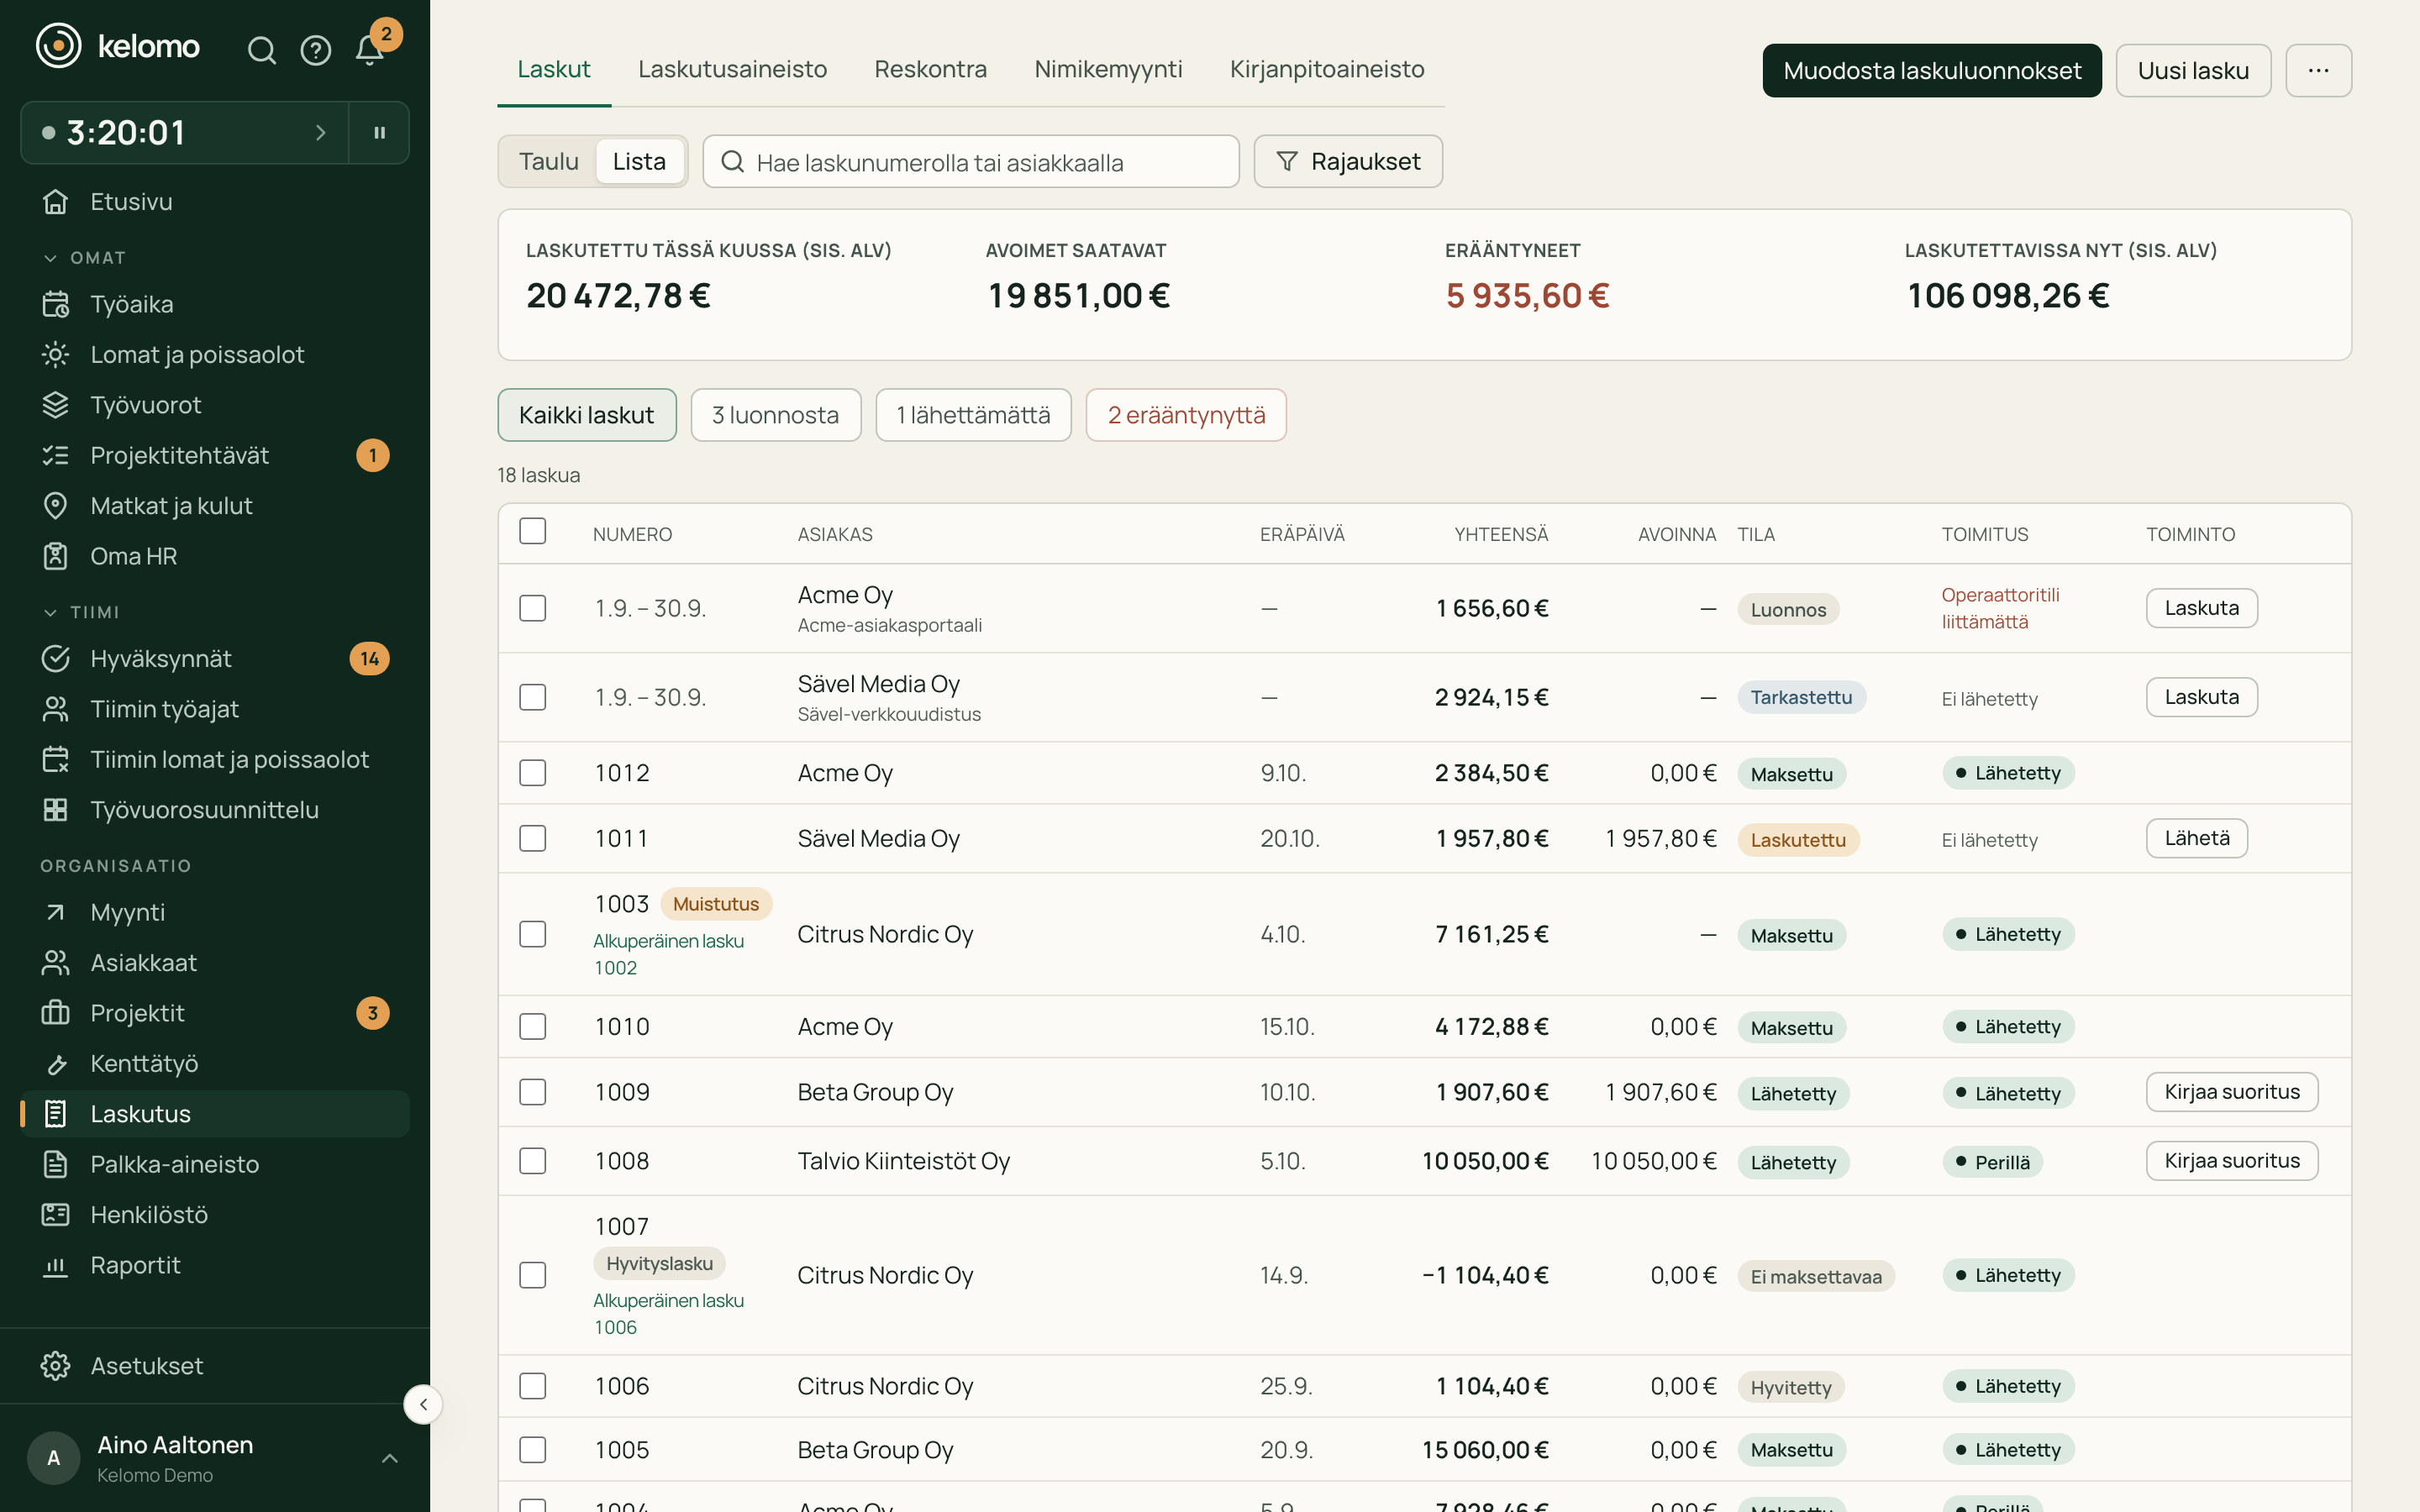Select the checkbox for invoice 1011
The width and height of the screenshot is (2420, 1512).
tap(533, 838)
